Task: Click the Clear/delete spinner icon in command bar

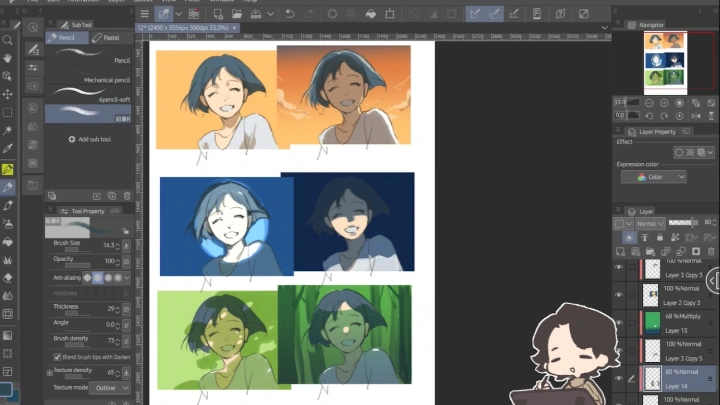Action: 332,14
